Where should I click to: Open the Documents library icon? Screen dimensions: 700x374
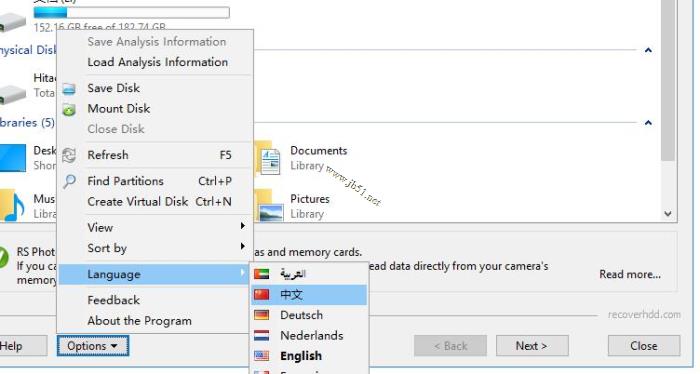tap(269, 158)
